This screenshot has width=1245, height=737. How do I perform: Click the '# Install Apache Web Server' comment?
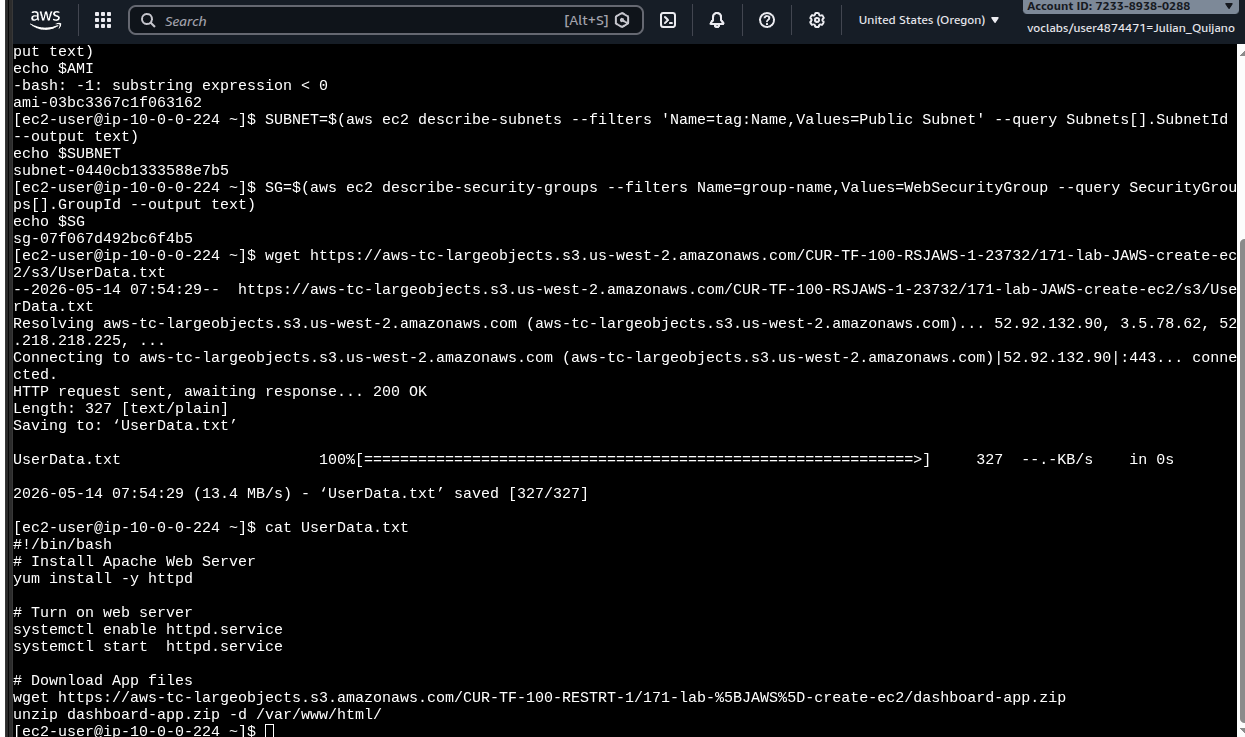(x=134, y=561)
